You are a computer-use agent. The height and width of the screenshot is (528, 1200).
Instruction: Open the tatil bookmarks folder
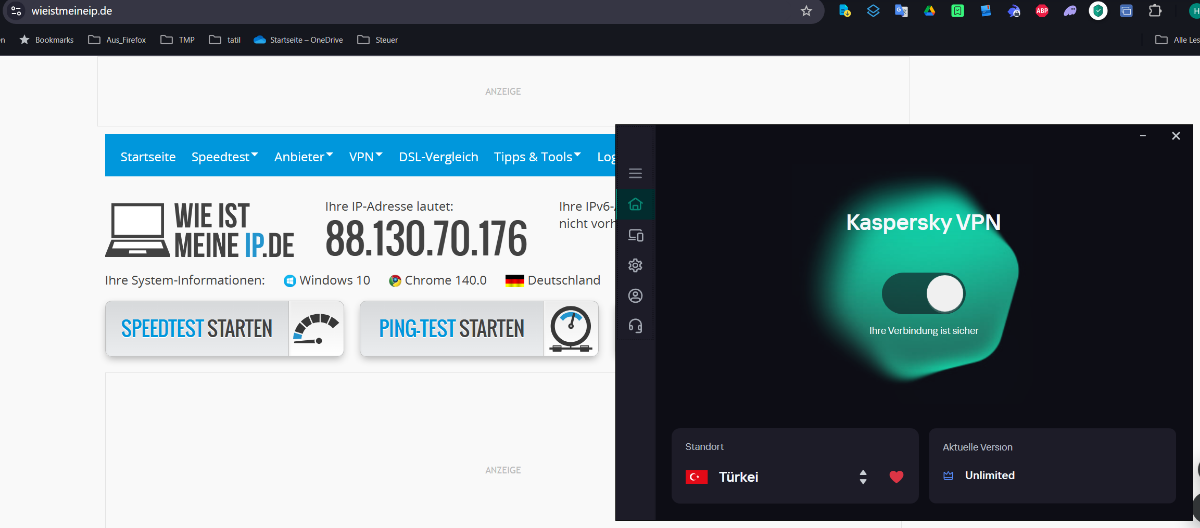click(225, 40)
